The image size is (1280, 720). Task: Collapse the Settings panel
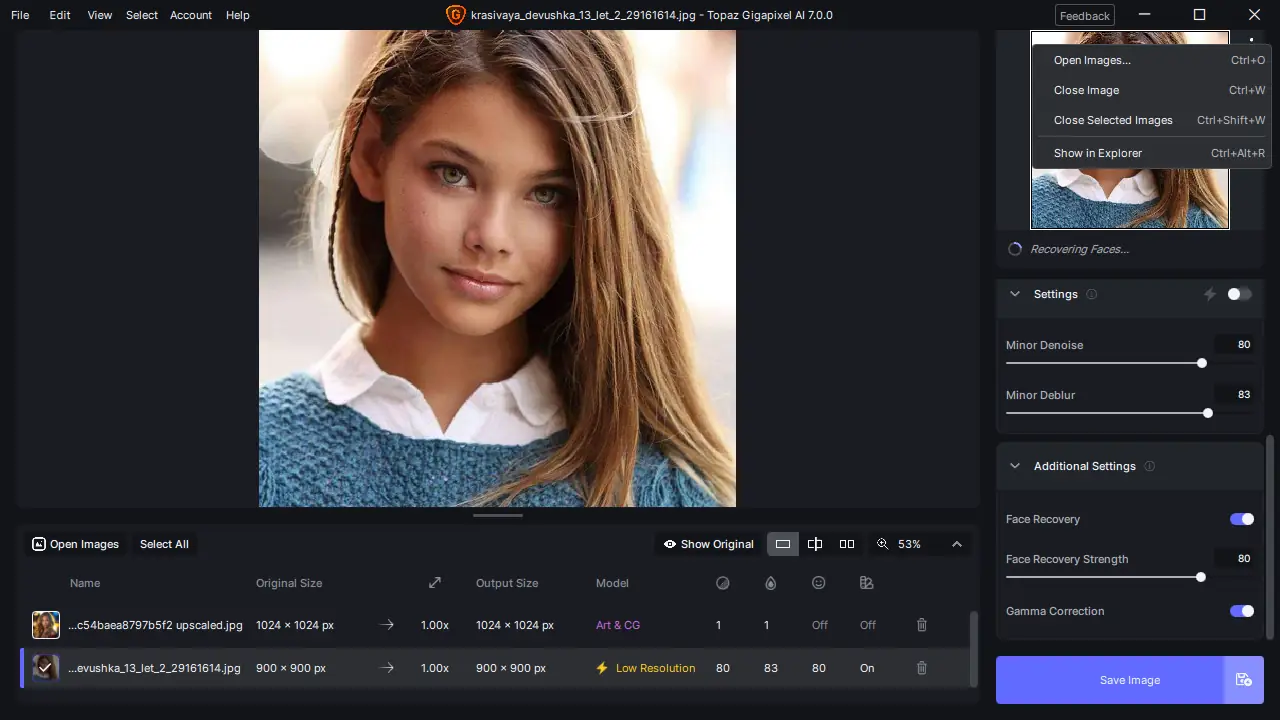coord(1015,294)
